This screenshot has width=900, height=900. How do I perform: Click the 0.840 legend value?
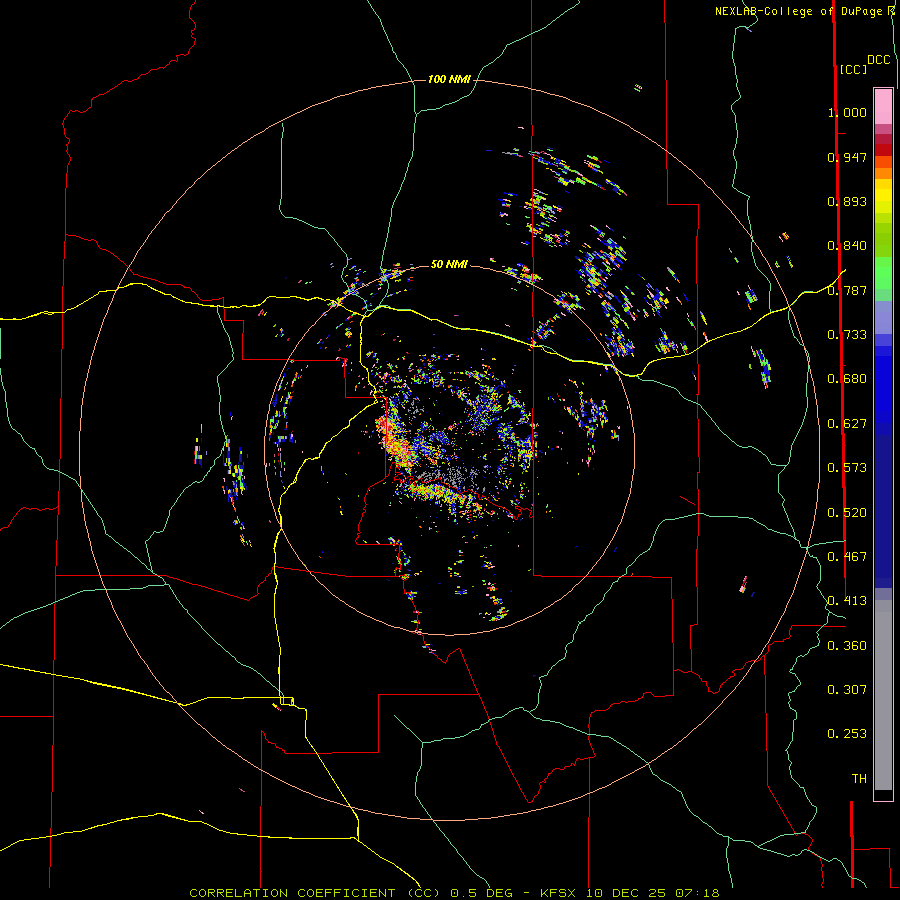click(847, 246)
